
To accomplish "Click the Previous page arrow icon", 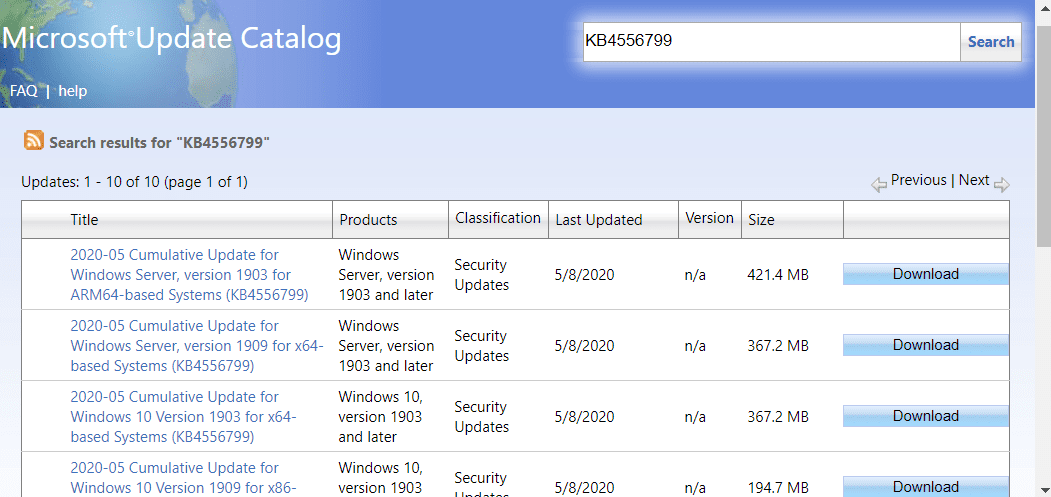I will (x=879, y=184).
